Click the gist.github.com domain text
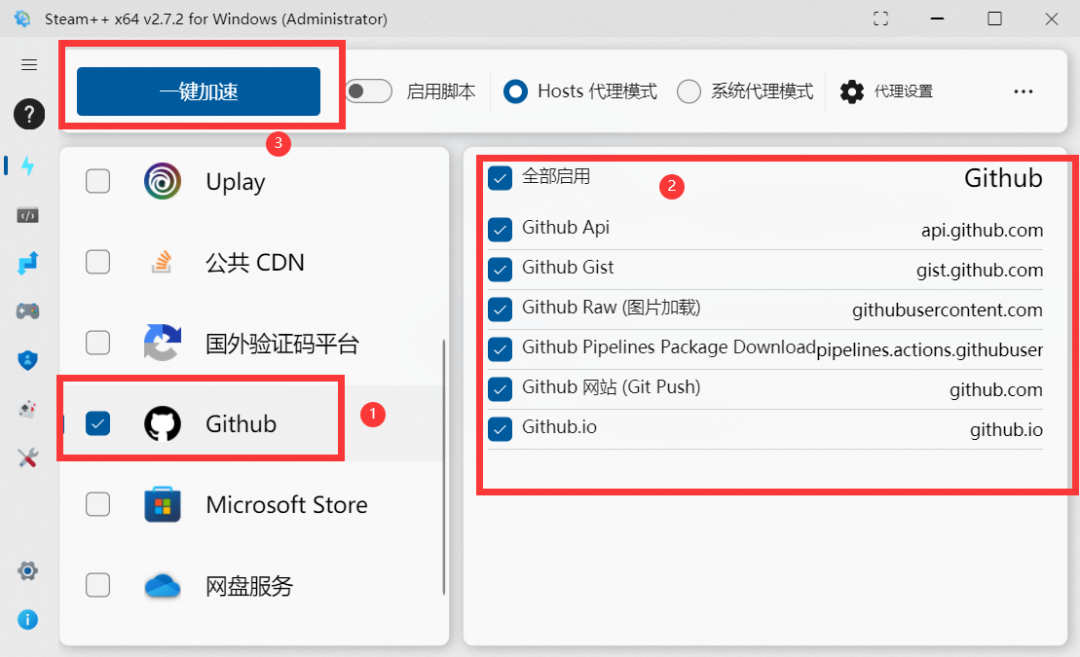The image size is (1080, 657). 979,270
